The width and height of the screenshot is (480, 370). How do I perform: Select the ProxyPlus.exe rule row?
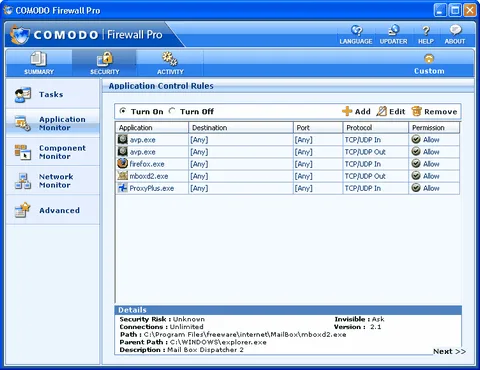288,188
